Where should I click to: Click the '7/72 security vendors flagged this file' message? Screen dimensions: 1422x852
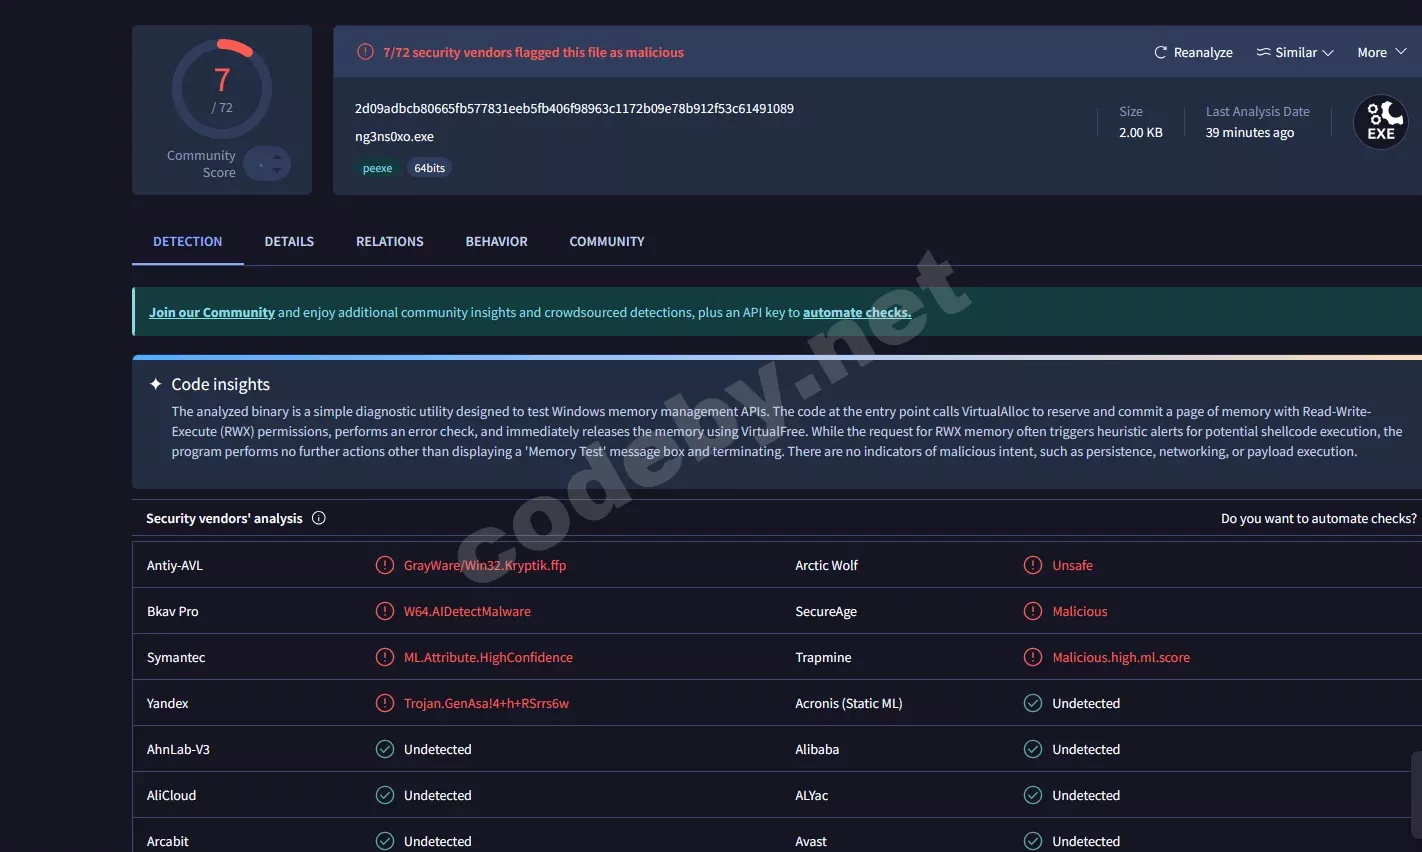point(533,52)
